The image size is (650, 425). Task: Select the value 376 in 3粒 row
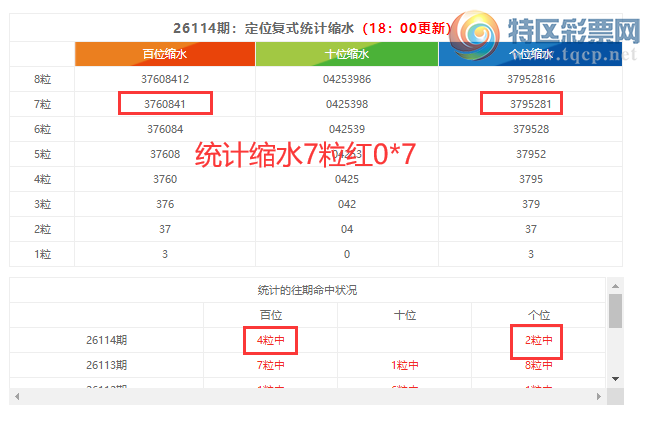(165, 204)
